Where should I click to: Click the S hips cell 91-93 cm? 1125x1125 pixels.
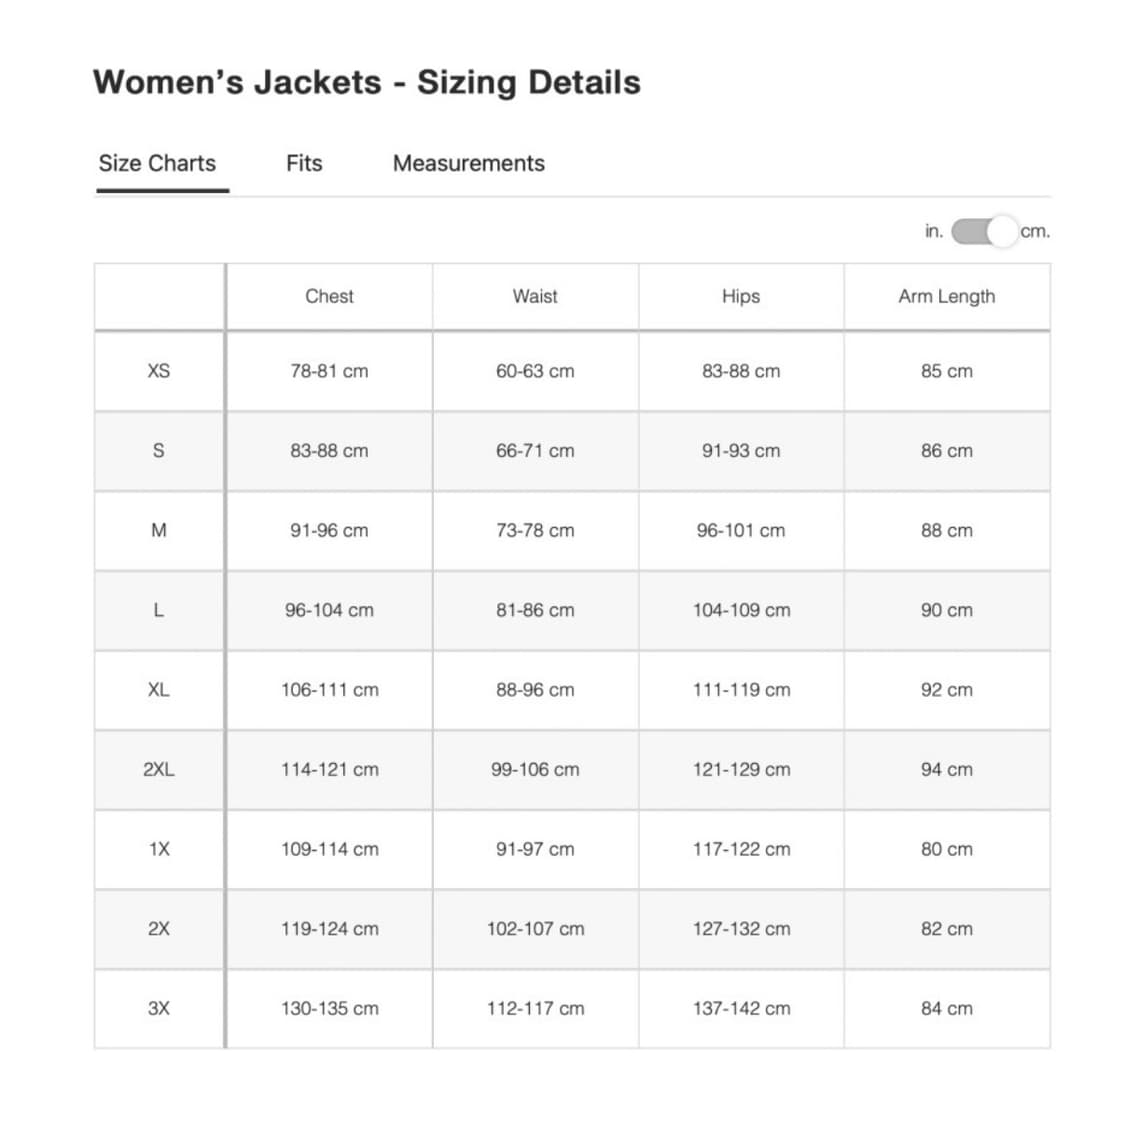point(741,451)
